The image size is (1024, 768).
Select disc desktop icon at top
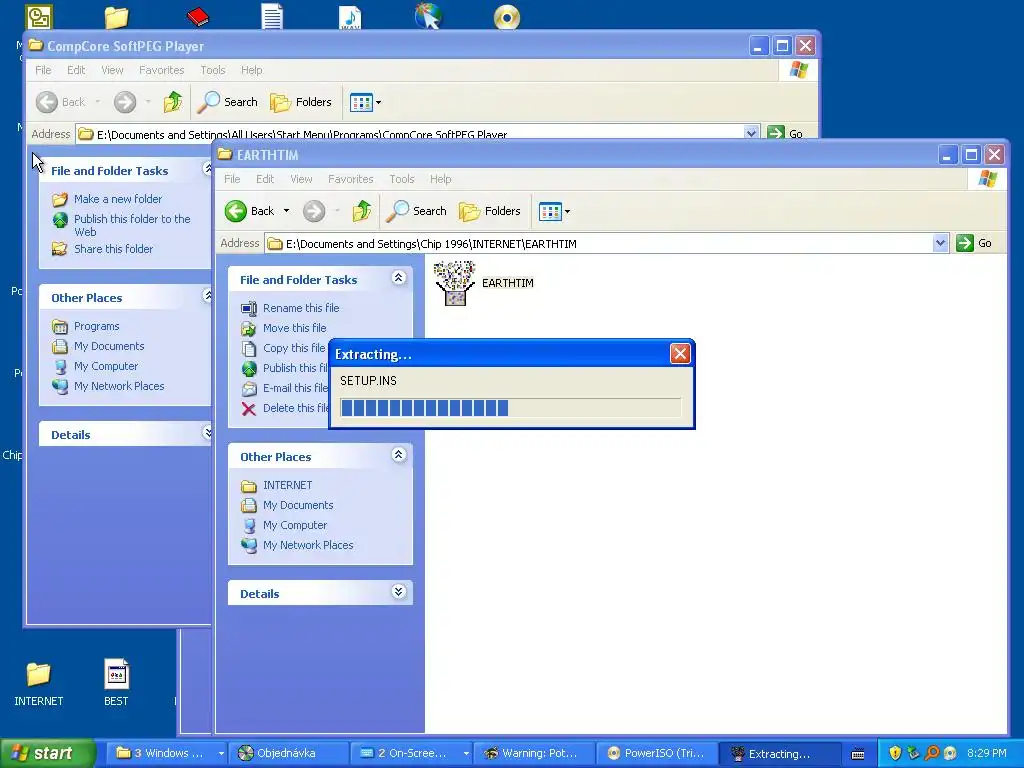[507, 17]
